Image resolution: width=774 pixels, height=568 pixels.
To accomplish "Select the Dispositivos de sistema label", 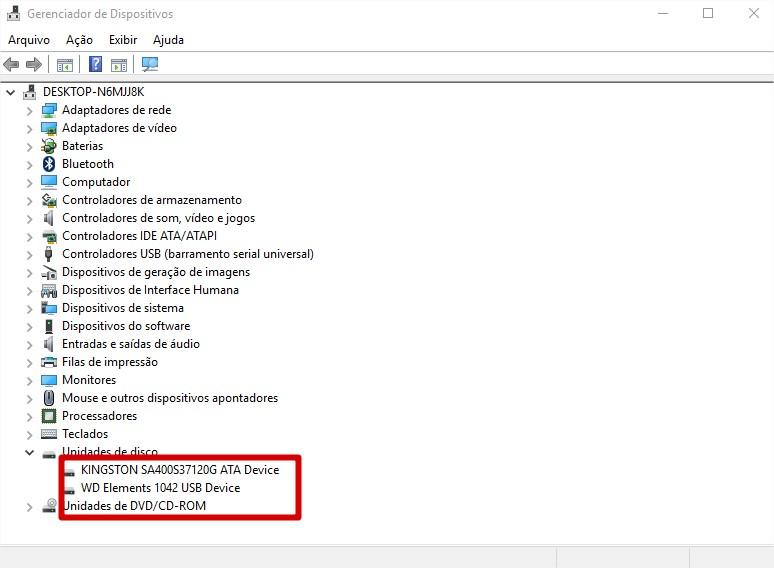I will pos(122,308).
